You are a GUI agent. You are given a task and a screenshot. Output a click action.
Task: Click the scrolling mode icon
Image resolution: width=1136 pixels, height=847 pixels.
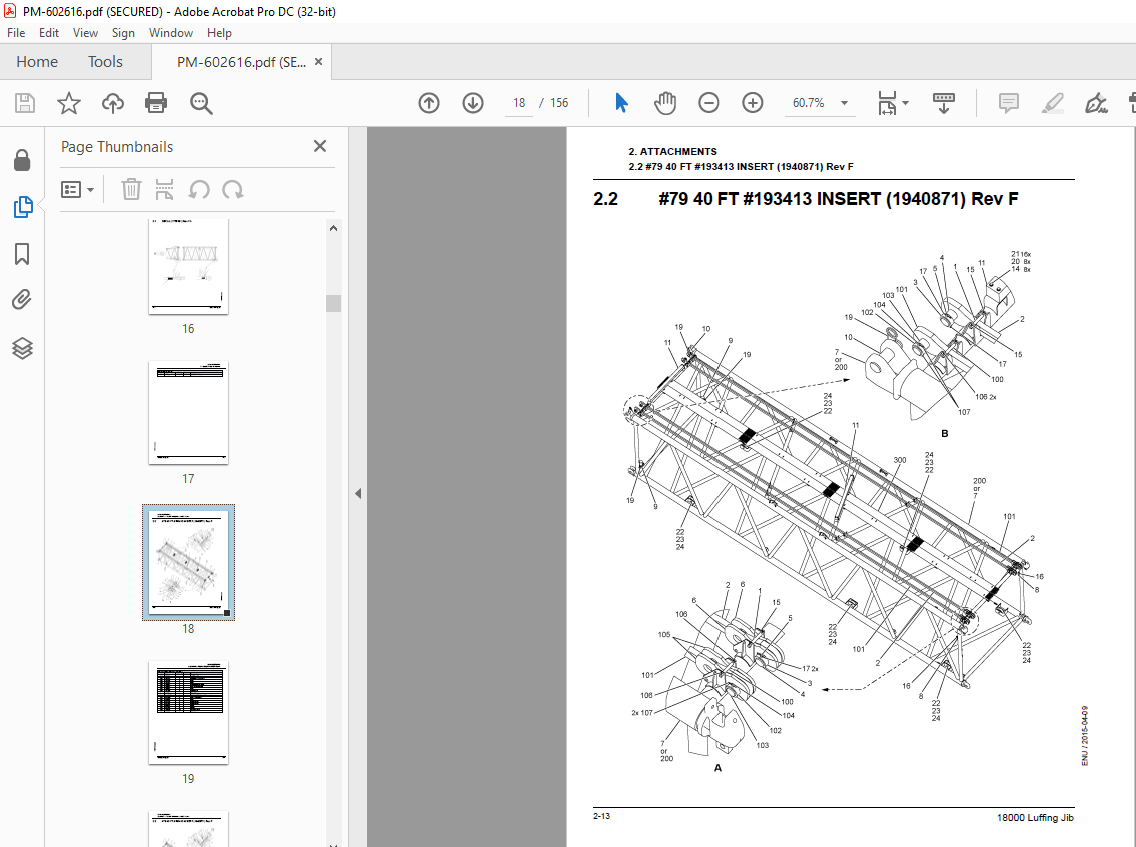(943, 103)
